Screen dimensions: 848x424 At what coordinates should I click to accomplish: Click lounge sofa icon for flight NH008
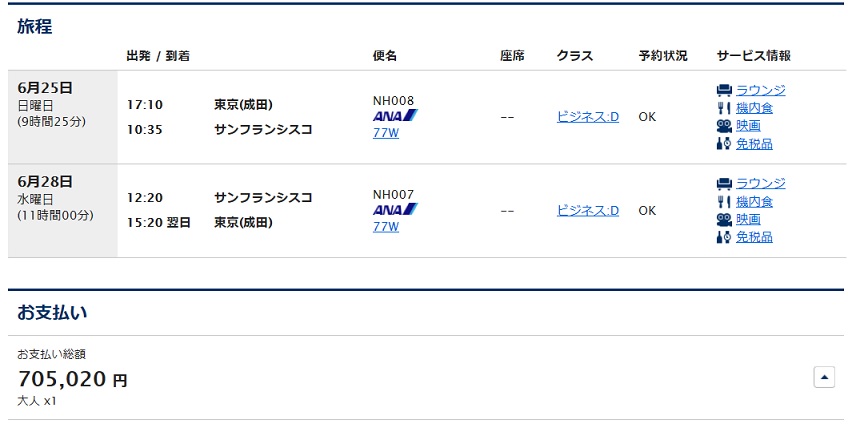tap(724, 90)
